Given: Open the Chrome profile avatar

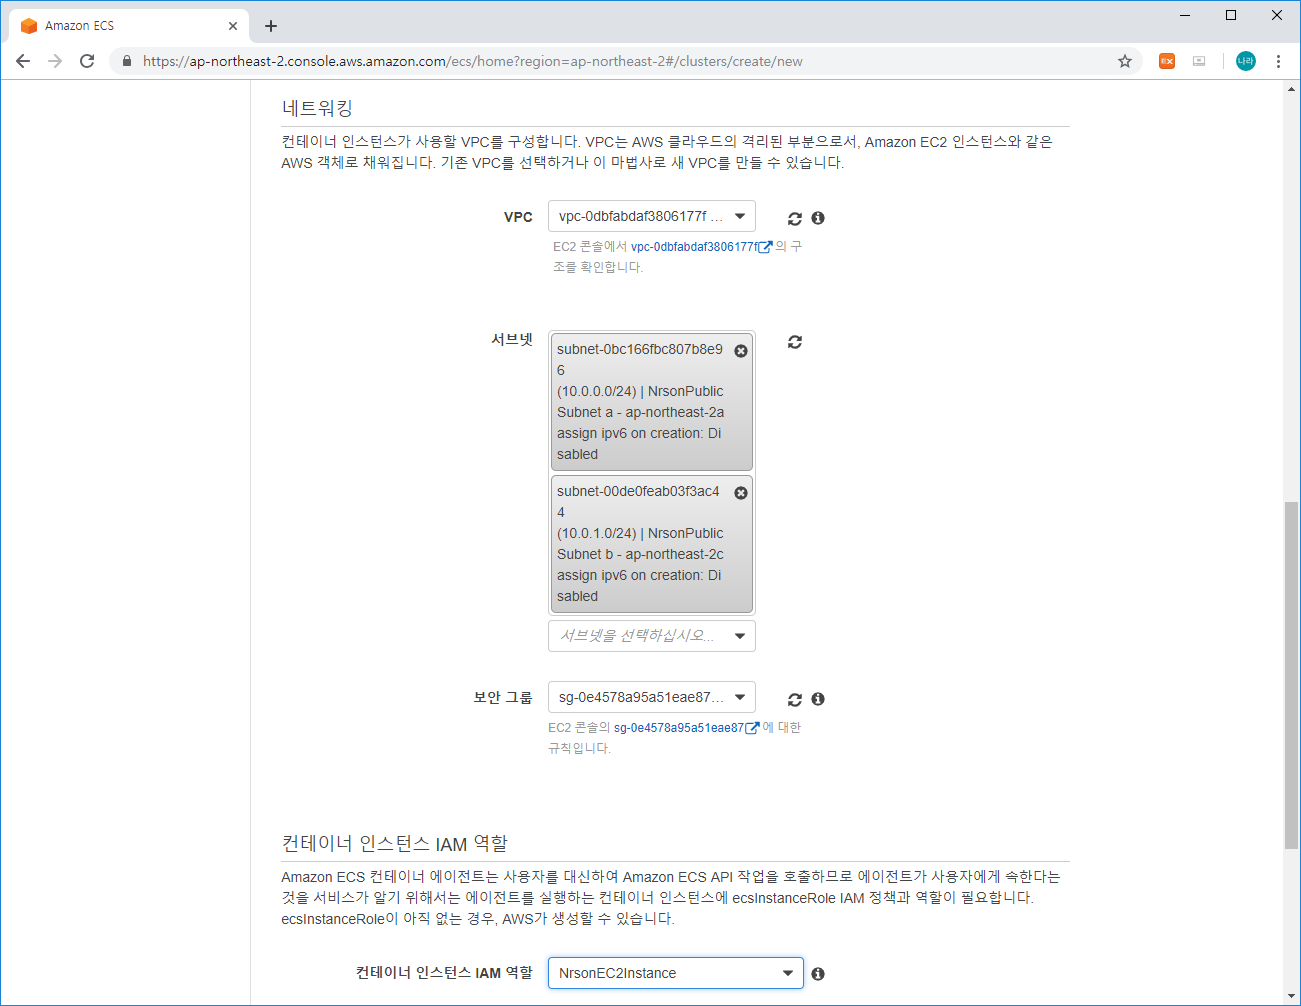Looking at the screenshot, I should [1246, 61].
